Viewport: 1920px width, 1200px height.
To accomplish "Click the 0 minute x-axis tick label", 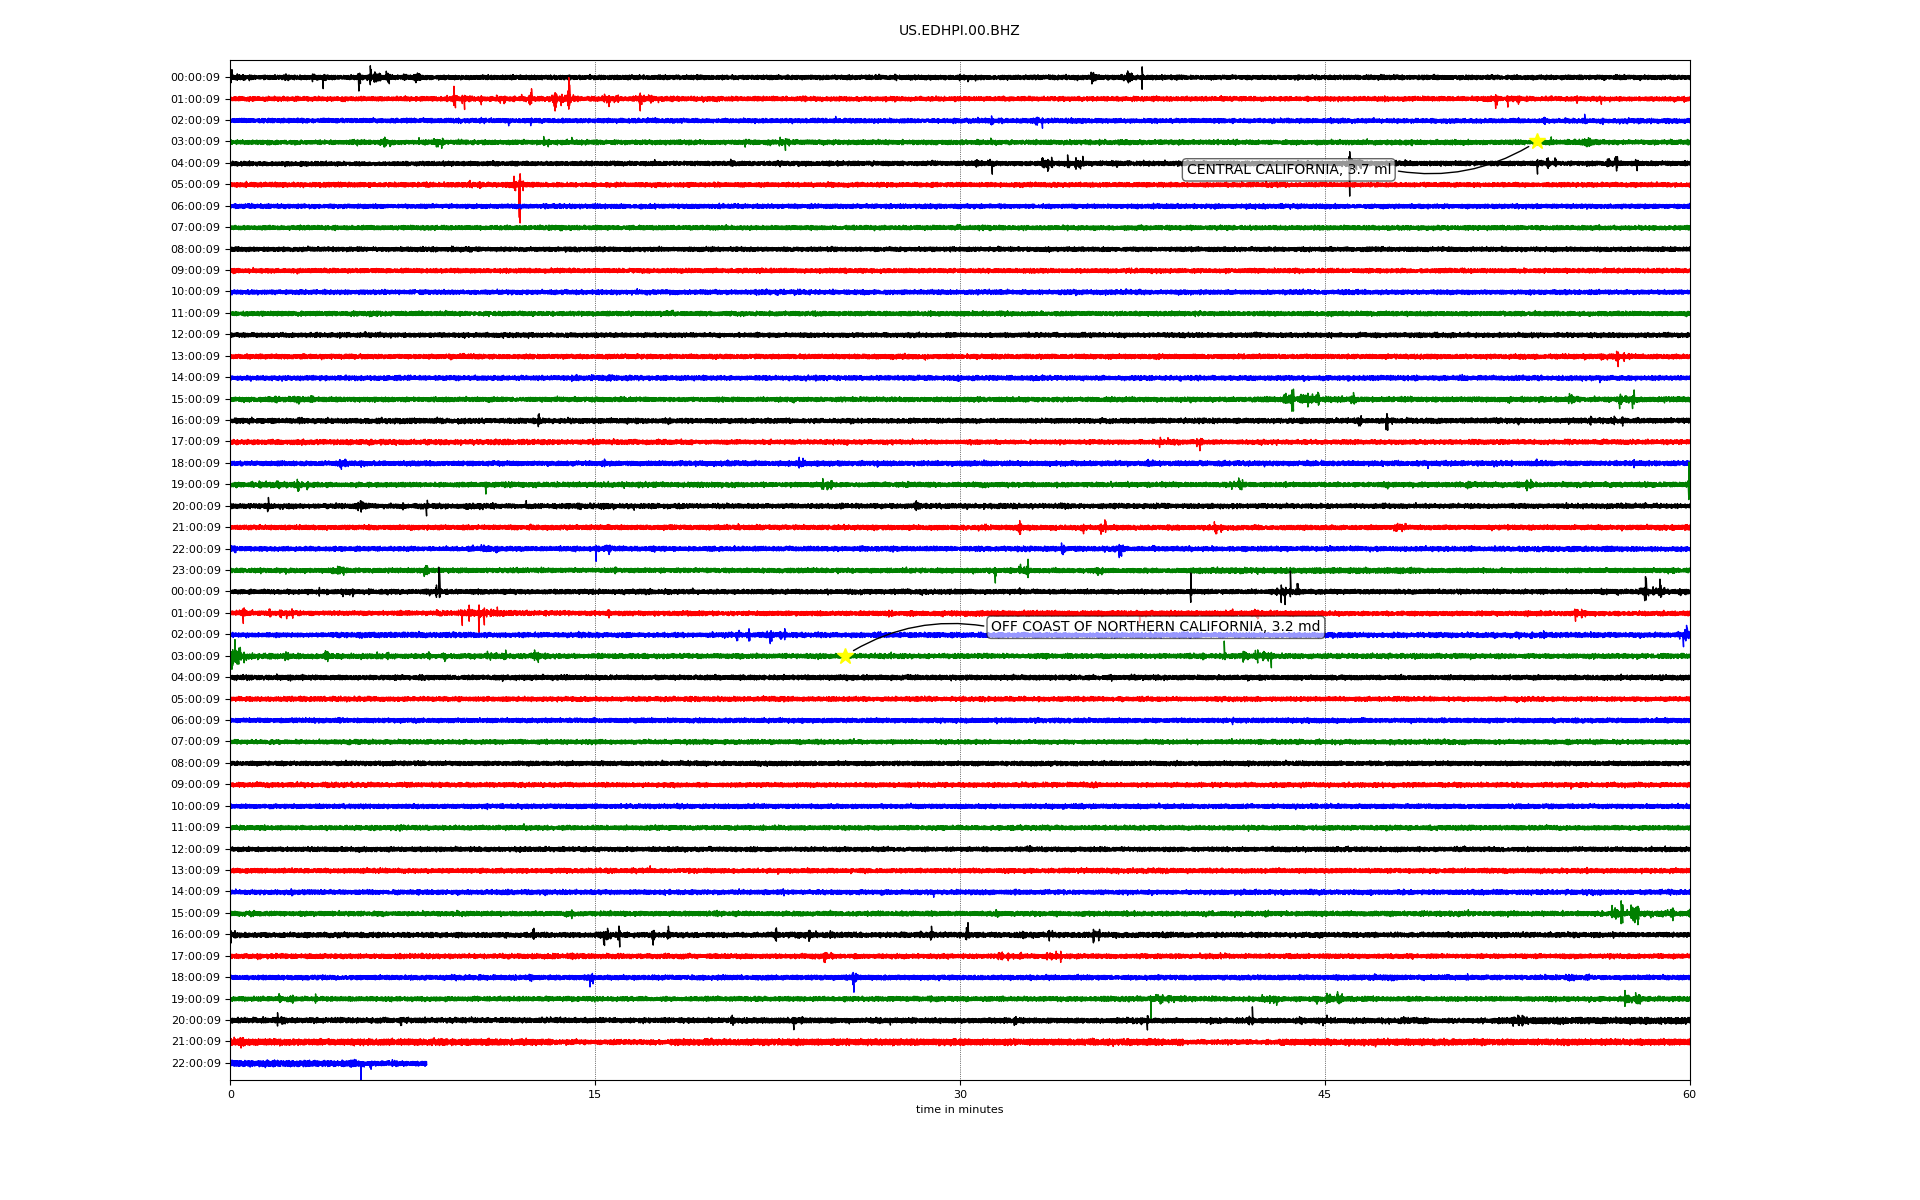I will tap(231, 1094).
